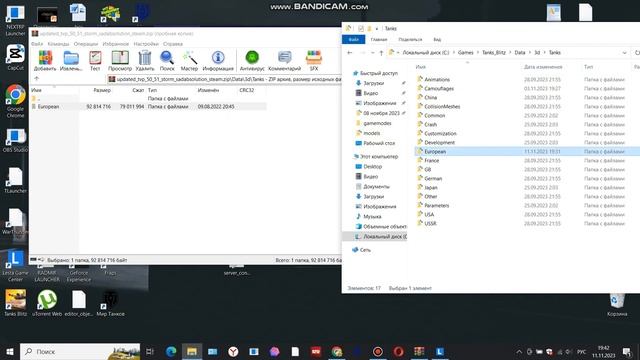
Task: Open Explorer File (Файл) tab
Action: 353,40
